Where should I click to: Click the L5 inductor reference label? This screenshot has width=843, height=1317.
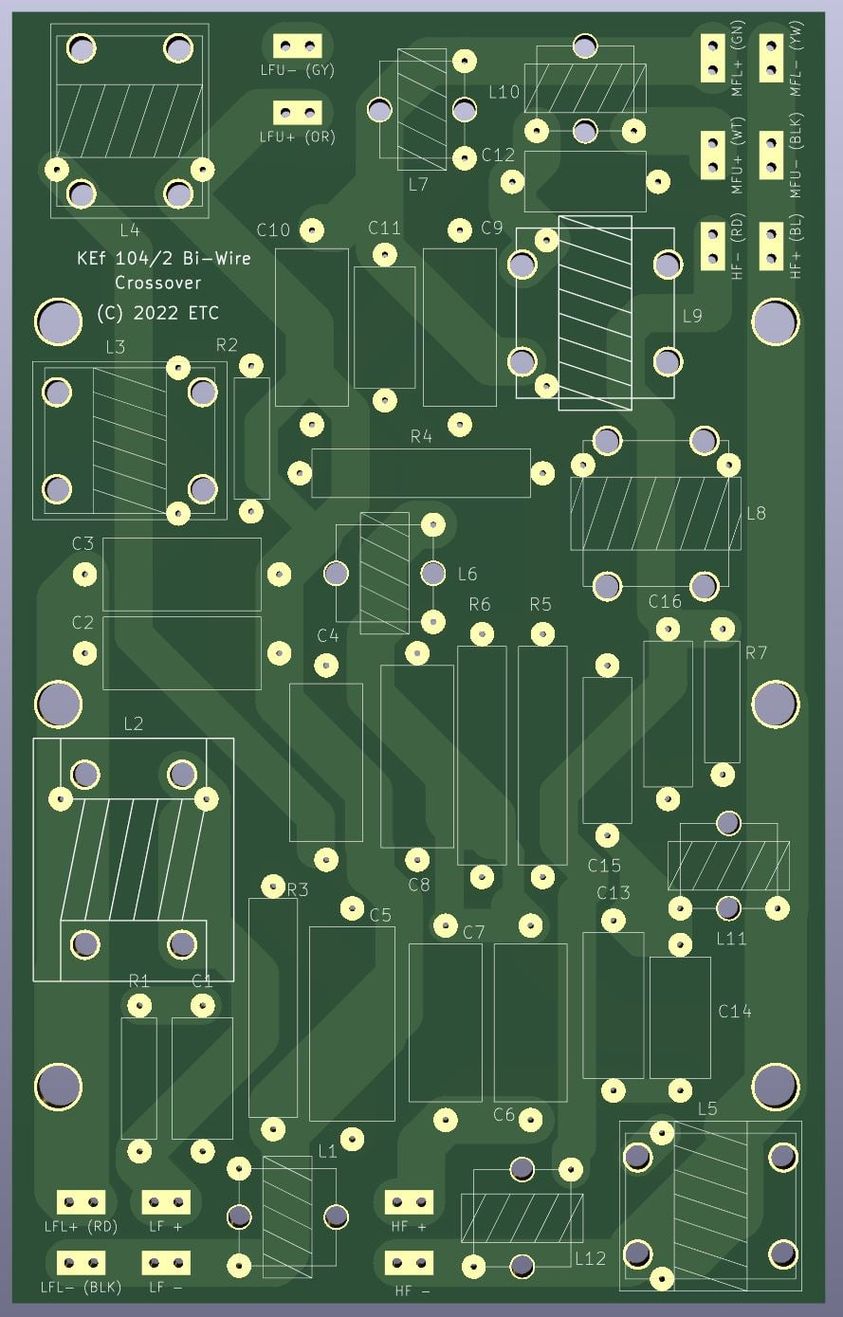(x=707, y=1109)
